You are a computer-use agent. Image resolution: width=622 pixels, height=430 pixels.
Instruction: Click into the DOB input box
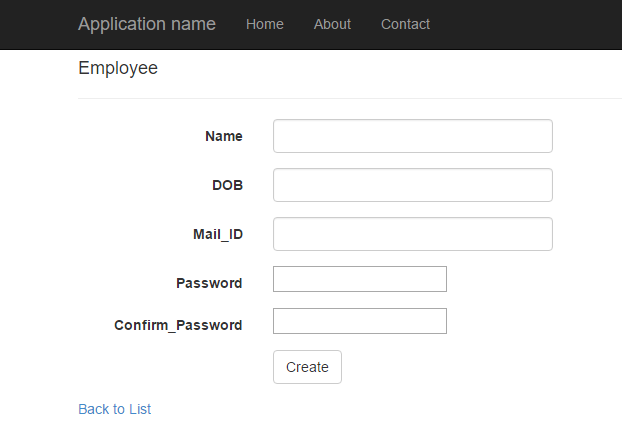pos(413,185)
